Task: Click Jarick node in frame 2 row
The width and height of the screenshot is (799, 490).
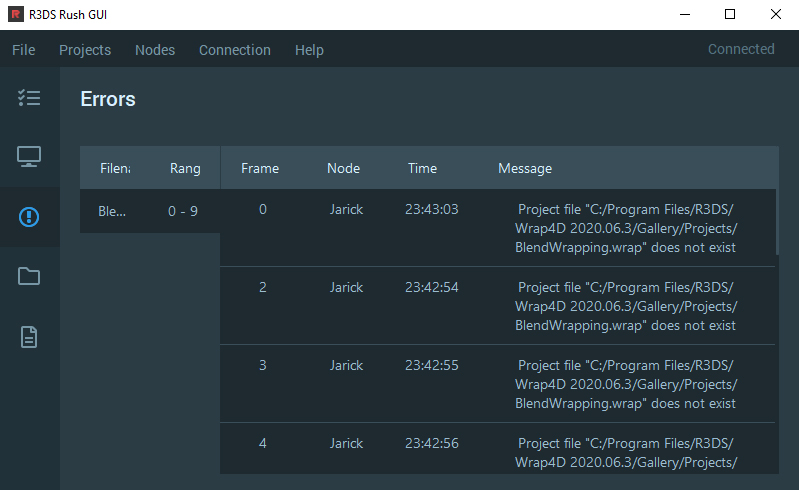Action: point(347,287)
